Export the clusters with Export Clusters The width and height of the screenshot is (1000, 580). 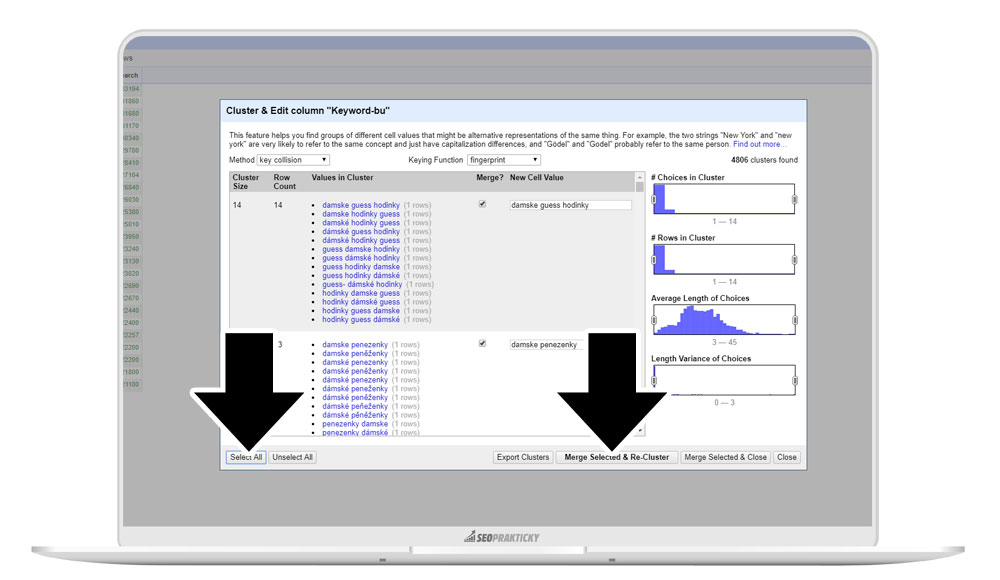point(523,457)
